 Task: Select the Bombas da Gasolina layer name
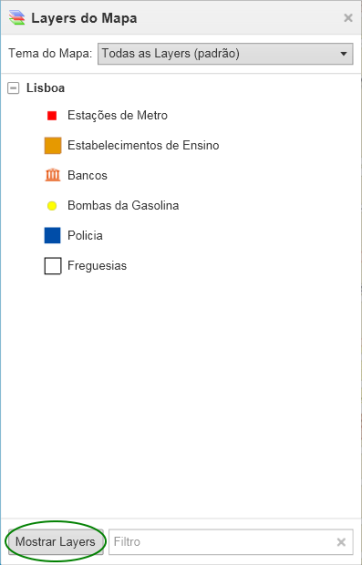coord(123,206)
